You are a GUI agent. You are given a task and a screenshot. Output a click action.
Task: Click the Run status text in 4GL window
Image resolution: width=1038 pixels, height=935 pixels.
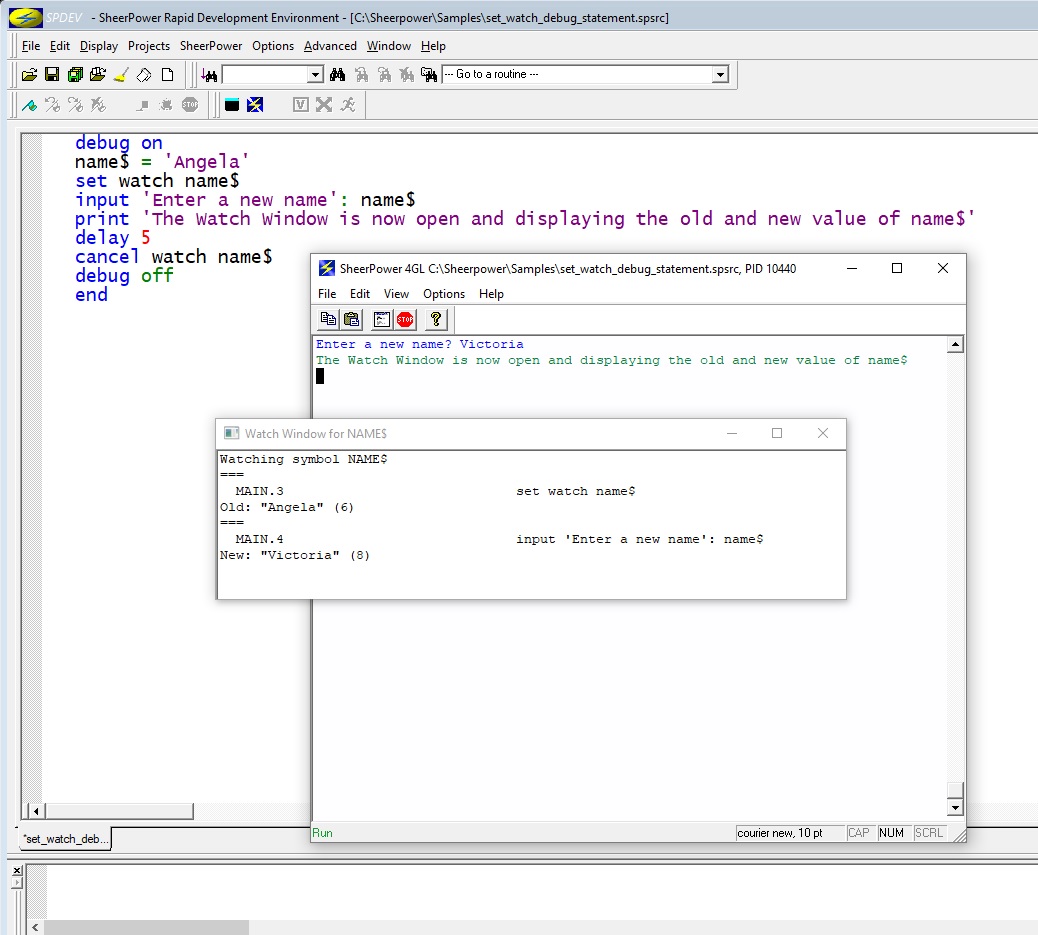pyautogui.click(x=322, y=833)
